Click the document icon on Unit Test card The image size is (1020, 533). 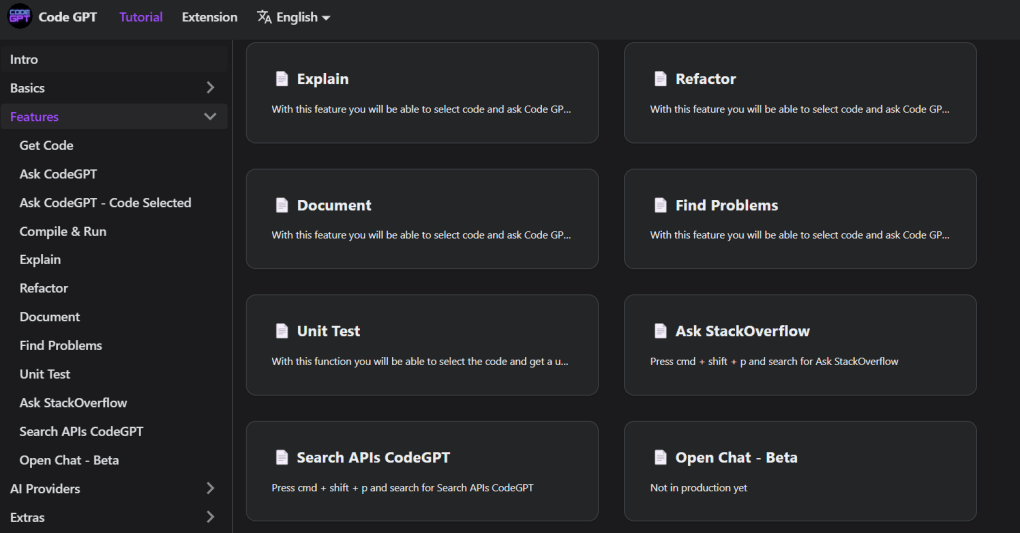(282, 331)
